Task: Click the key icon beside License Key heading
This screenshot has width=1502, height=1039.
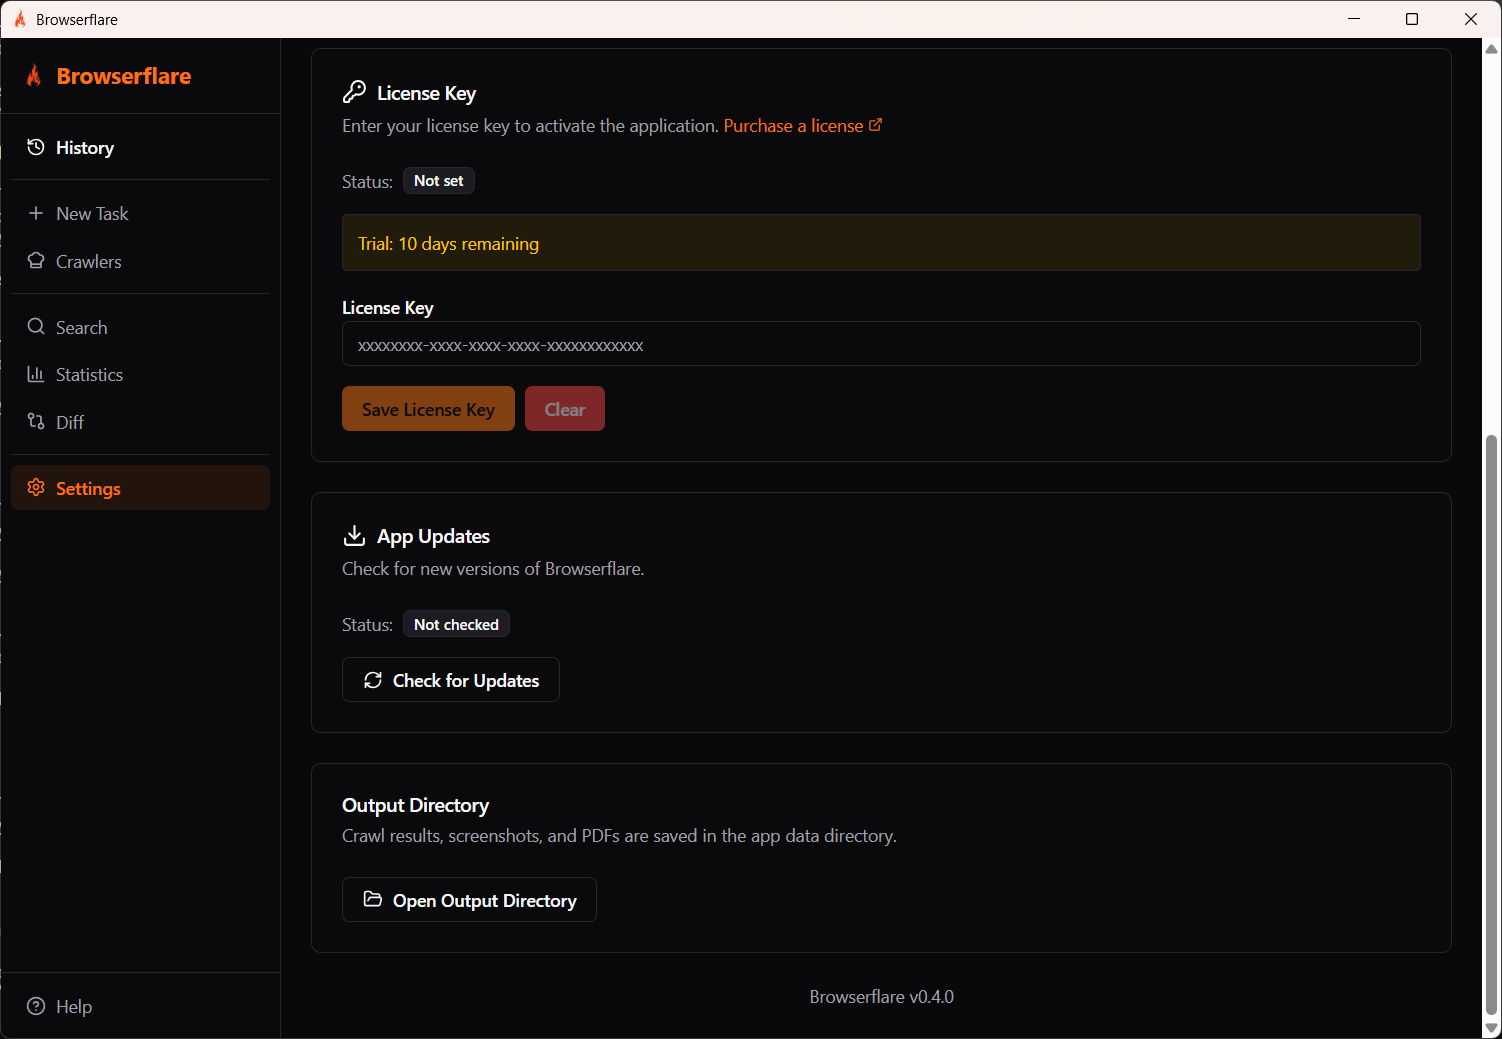Action: 354,92
